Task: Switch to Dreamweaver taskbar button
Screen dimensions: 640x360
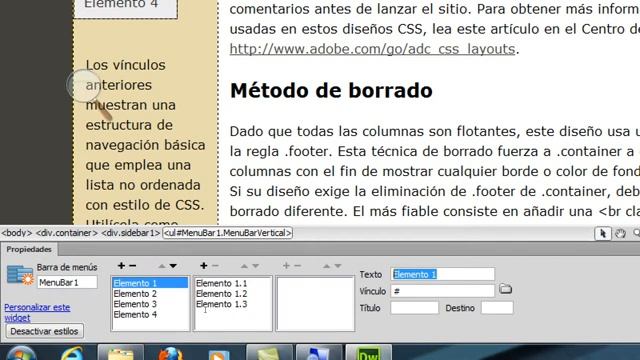Action: pyautogui.click(x=369, y=353)
